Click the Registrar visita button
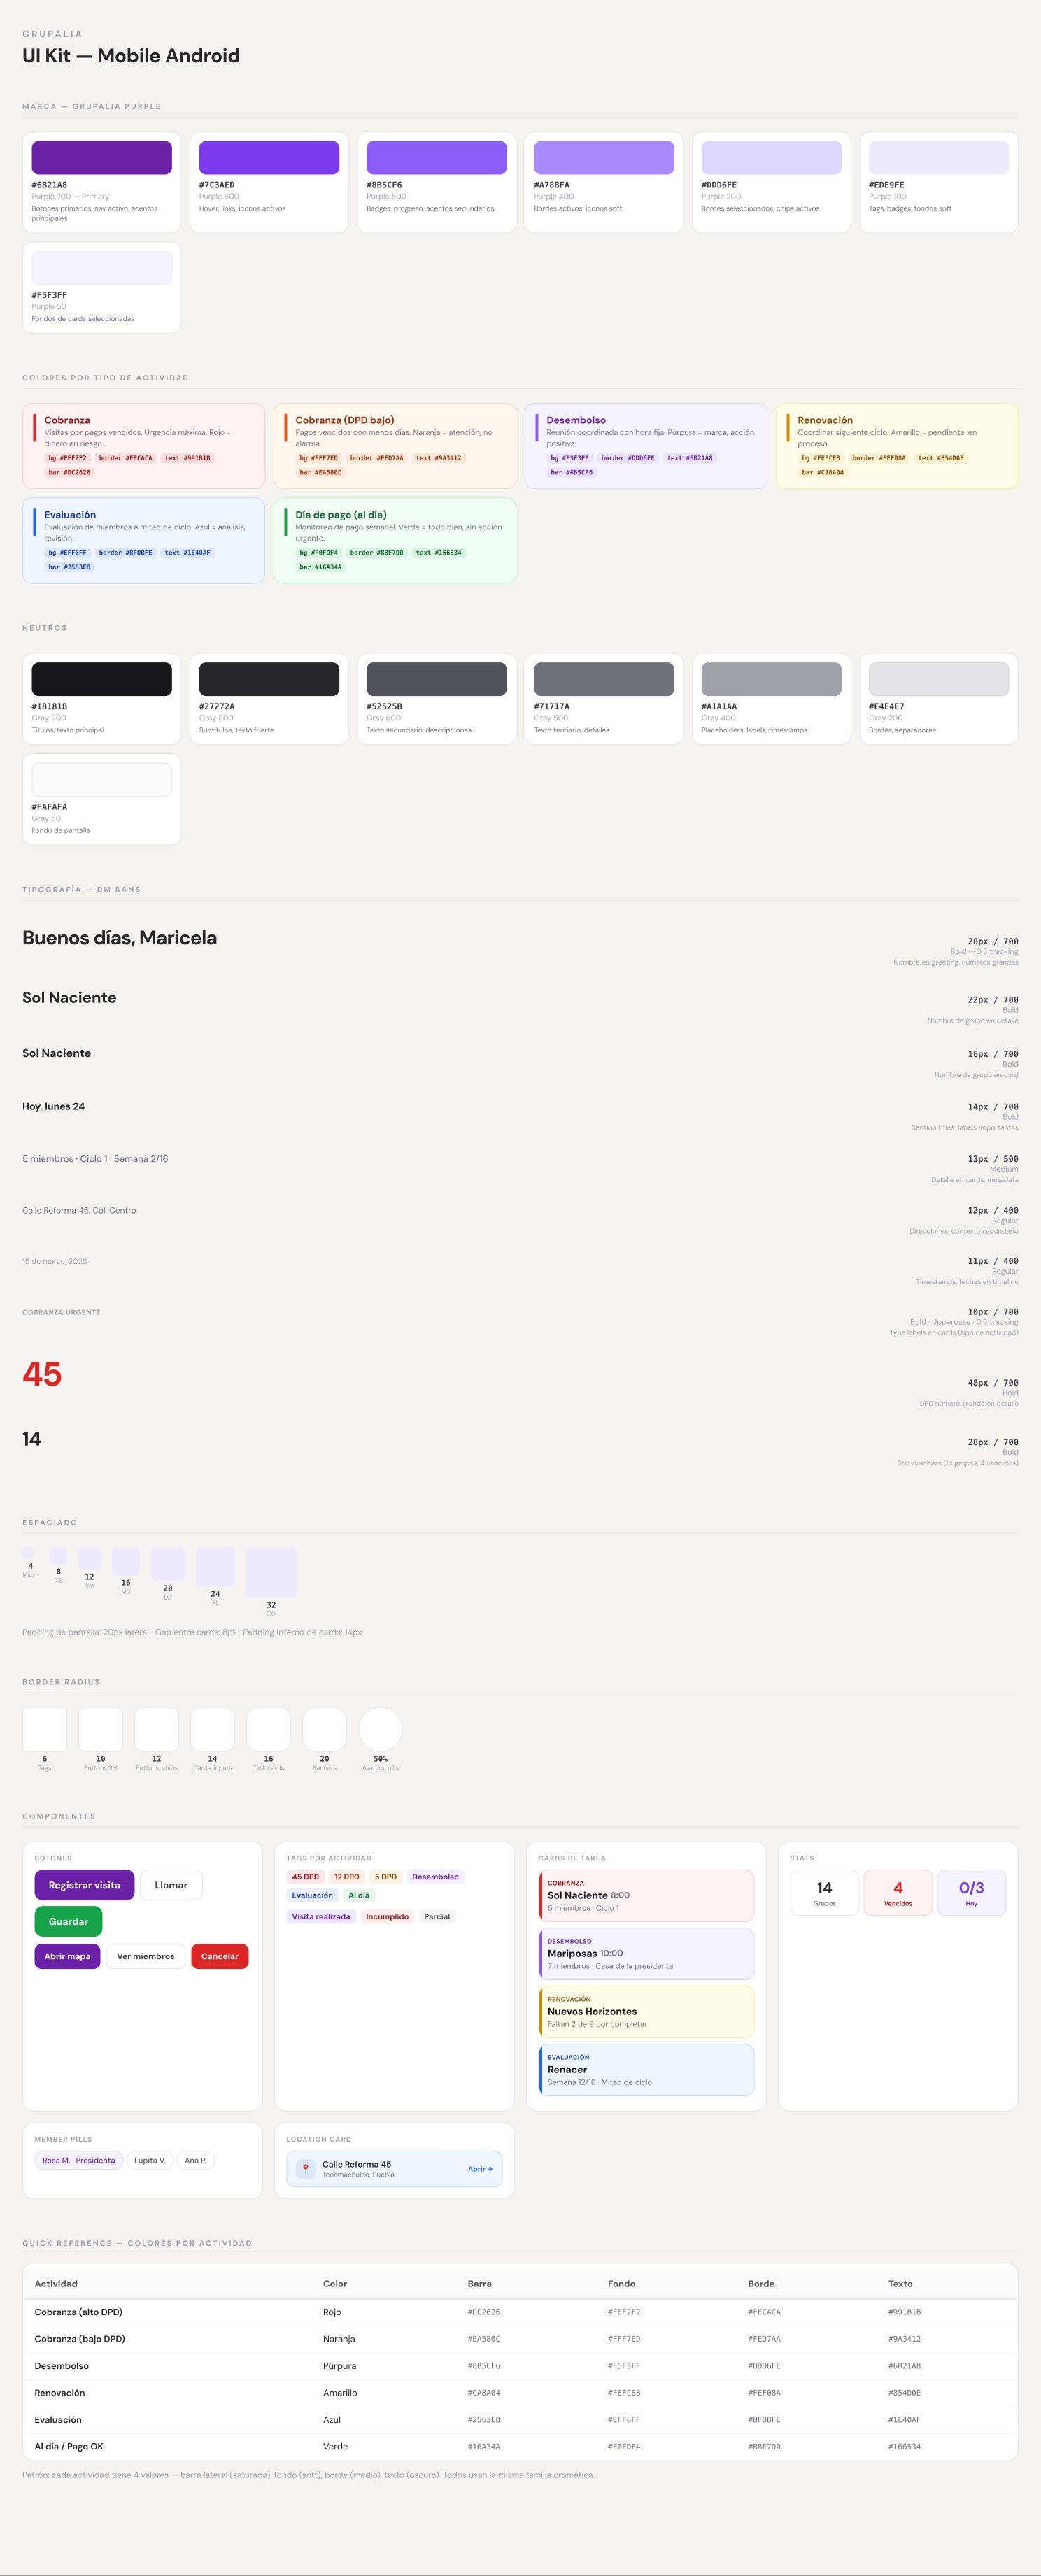The image size is (1041, 2576). (x=84, y=1885)
